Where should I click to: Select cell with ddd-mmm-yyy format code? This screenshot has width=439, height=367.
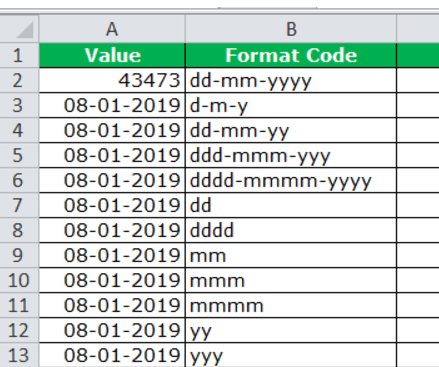point(291,155)
